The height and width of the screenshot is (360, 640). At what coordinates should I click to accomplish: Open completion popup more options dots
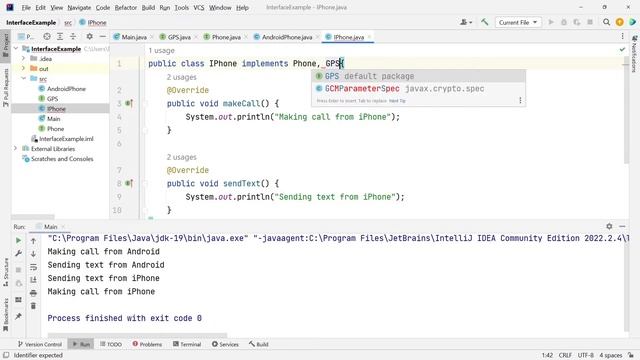tap(520, 100)
